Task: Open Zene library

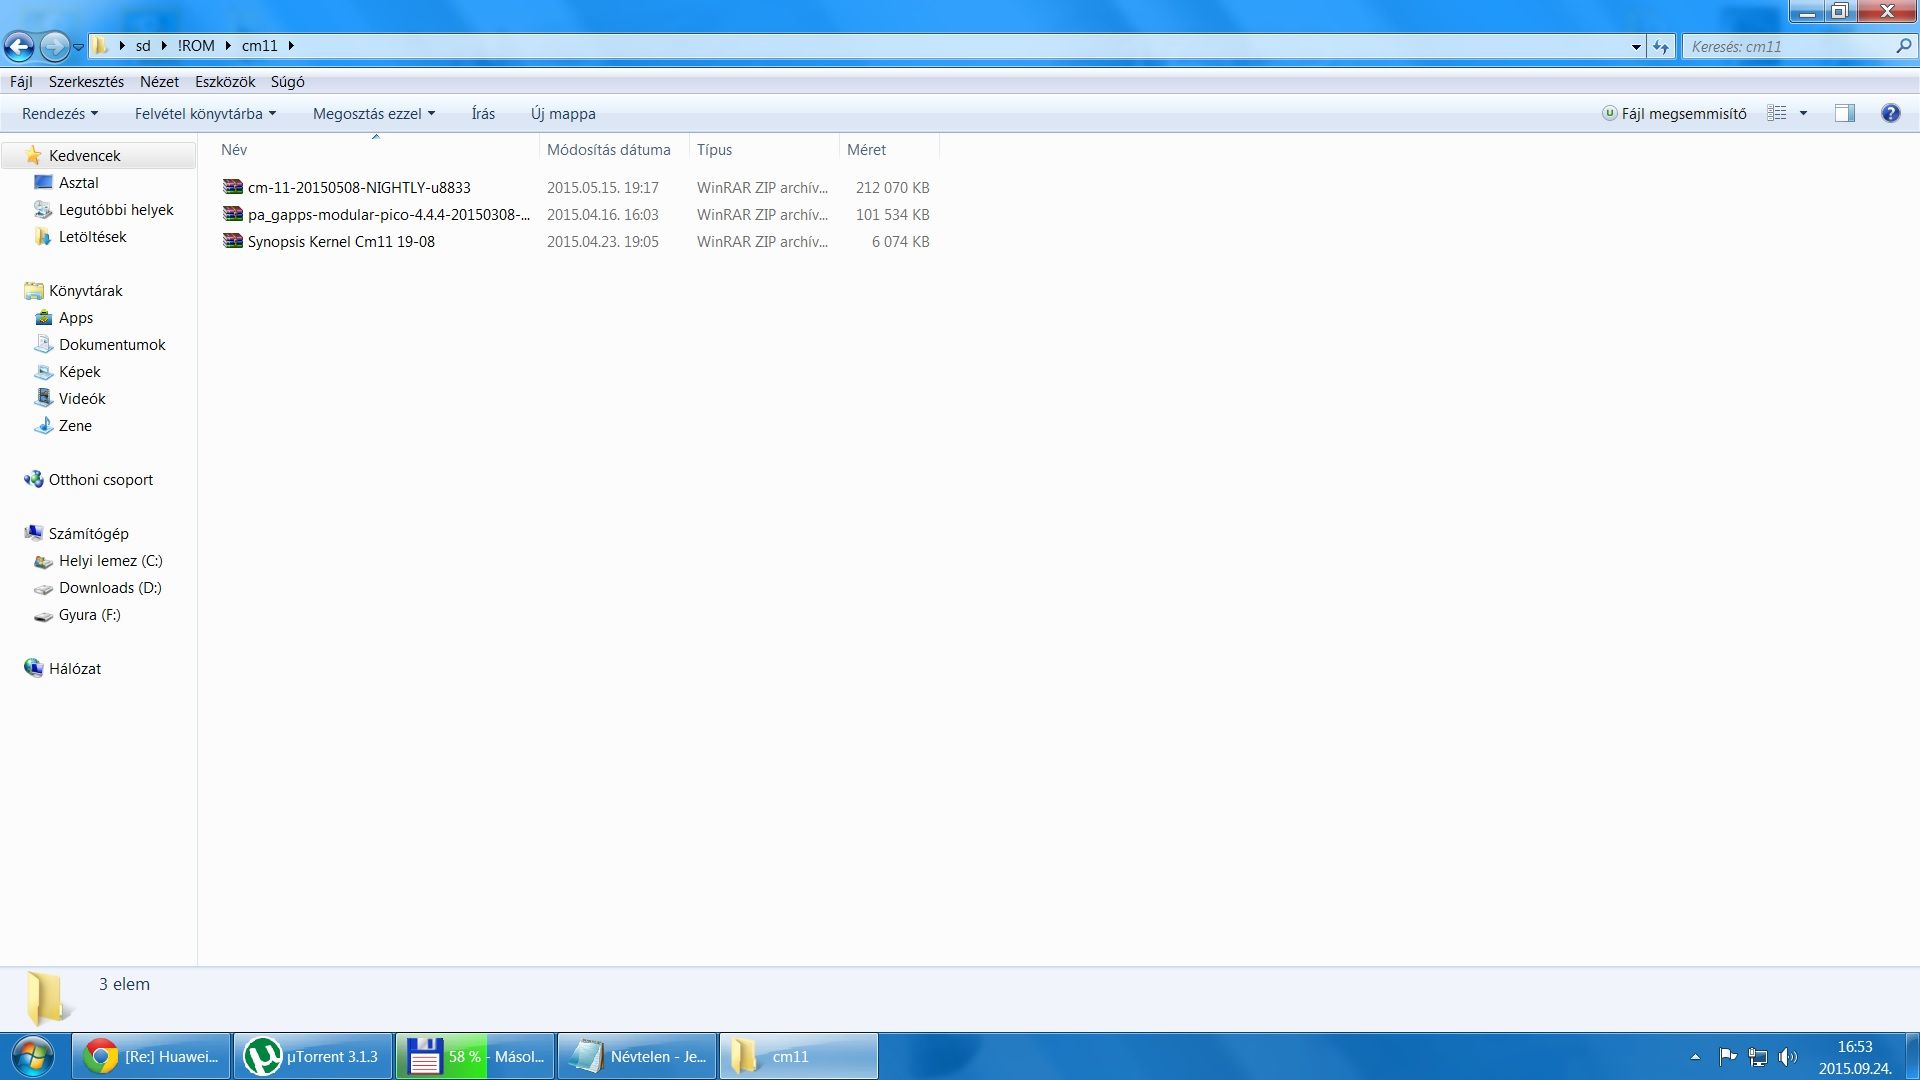Action: coord(75,426)
